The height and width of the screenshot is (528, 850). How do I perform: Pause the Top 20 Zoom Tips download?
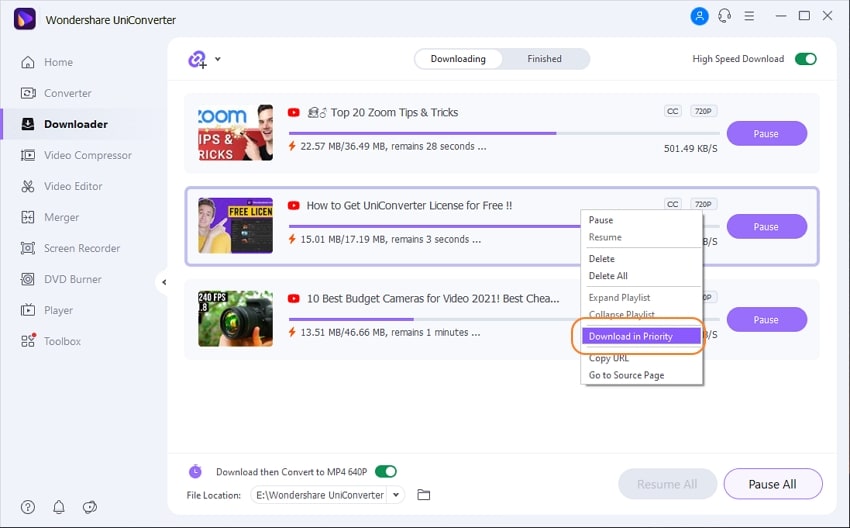point(767,133)
